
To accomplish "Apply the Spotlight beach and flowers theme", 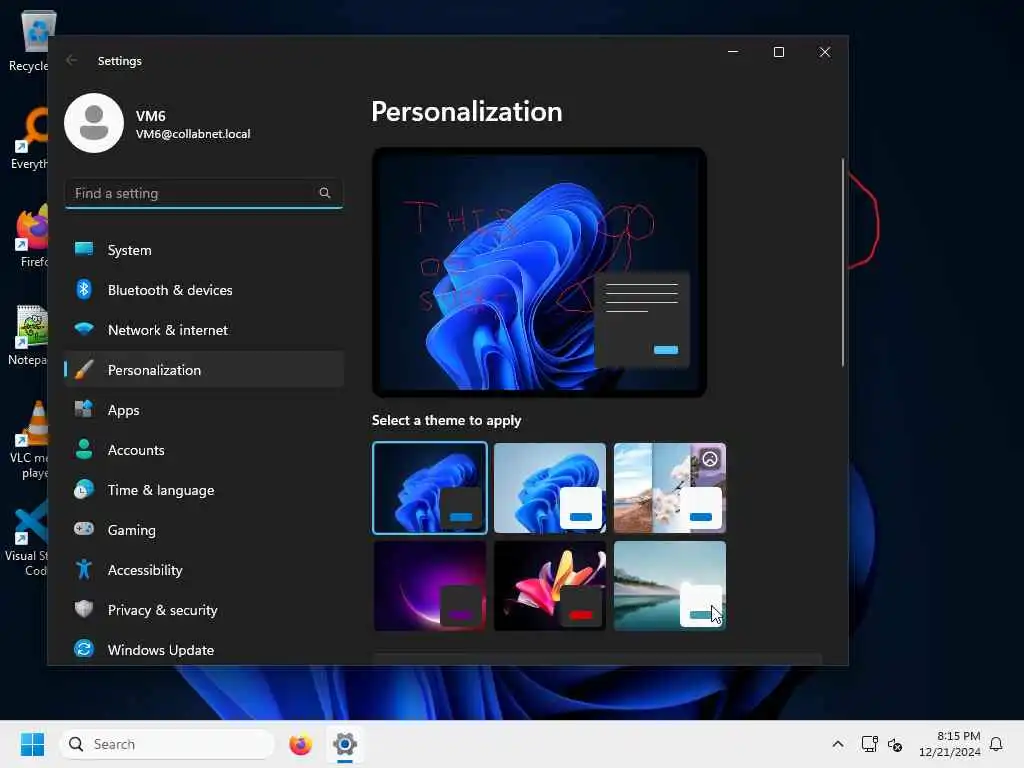I will coord(670,488).
